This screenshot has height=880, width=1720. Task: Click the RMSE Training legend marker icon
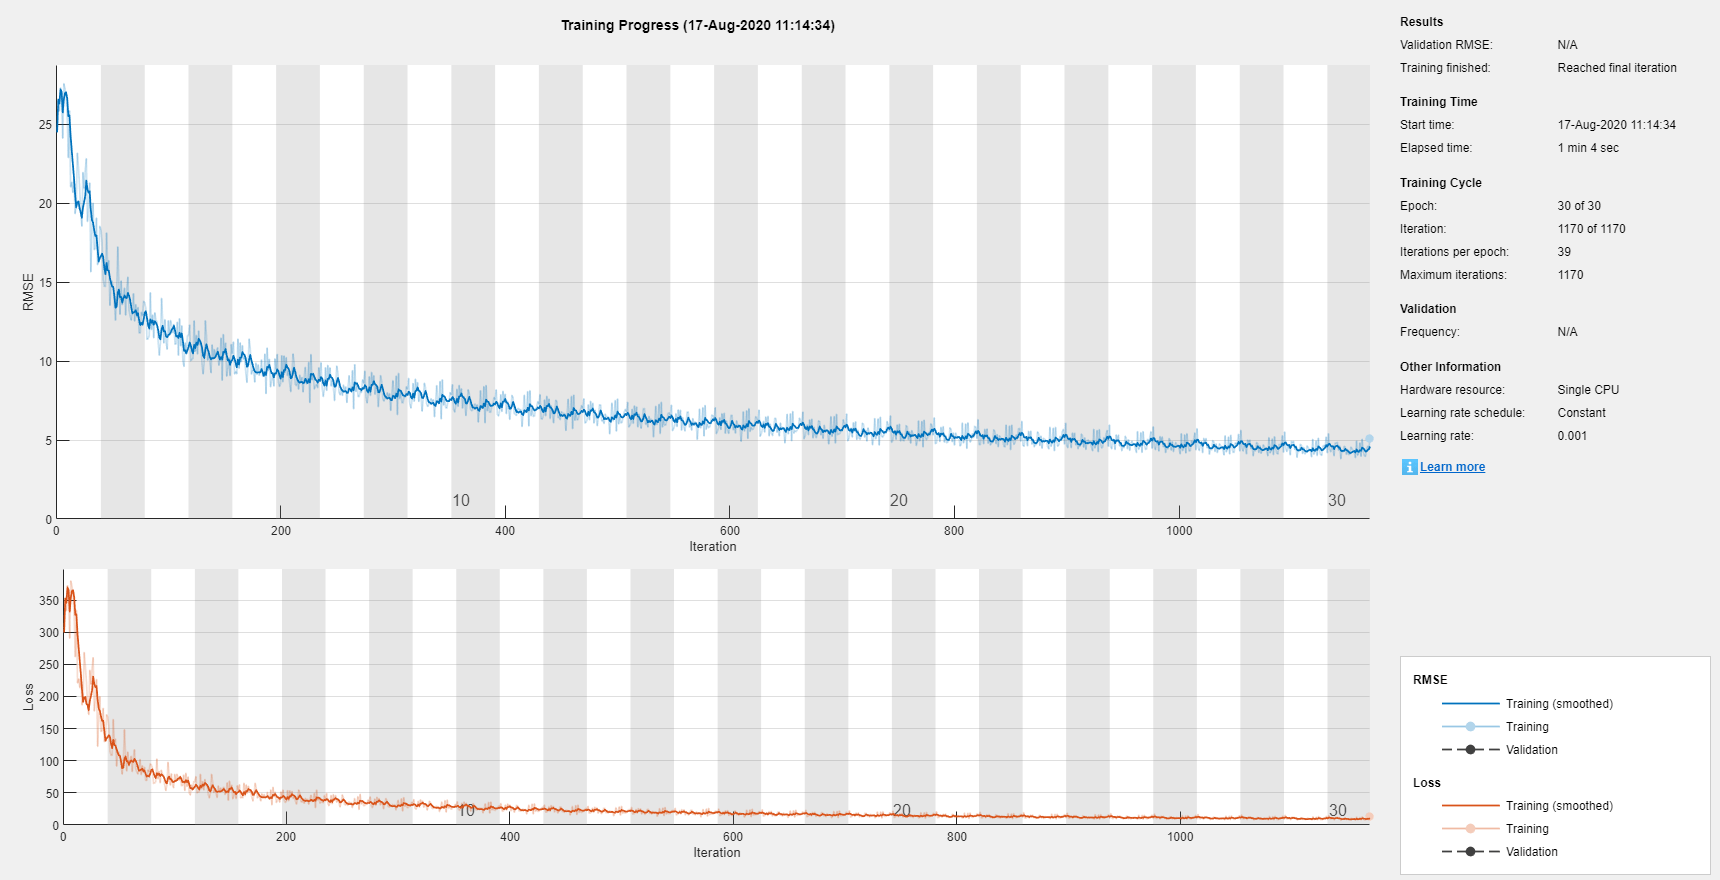(1470, 727)
